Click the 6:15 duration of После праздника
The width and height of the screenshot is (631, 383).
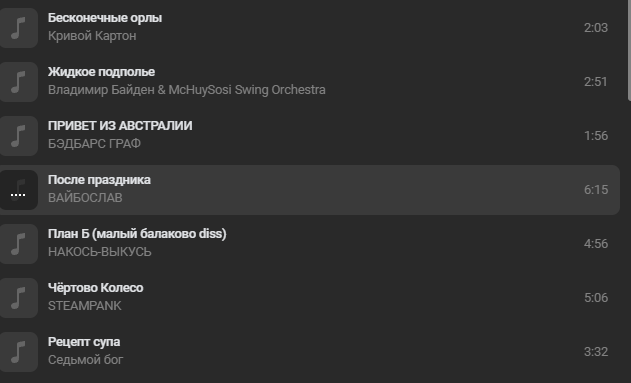click(x=596, y=189)
